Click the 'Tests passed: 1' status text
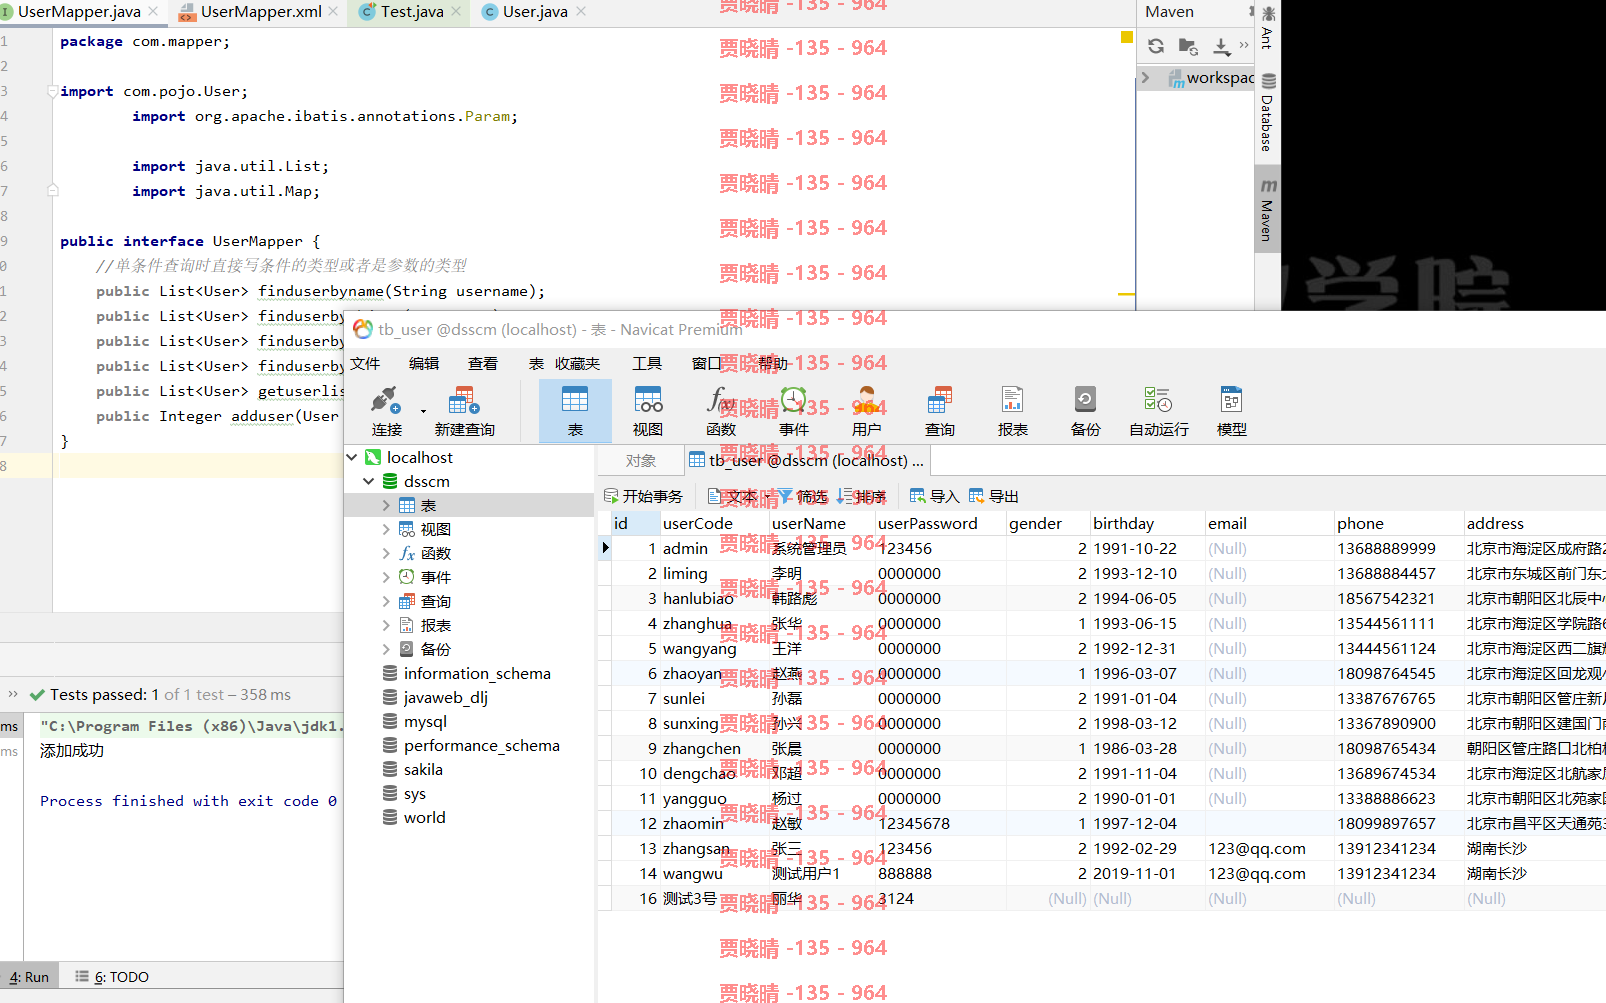 tap(104, 694)
